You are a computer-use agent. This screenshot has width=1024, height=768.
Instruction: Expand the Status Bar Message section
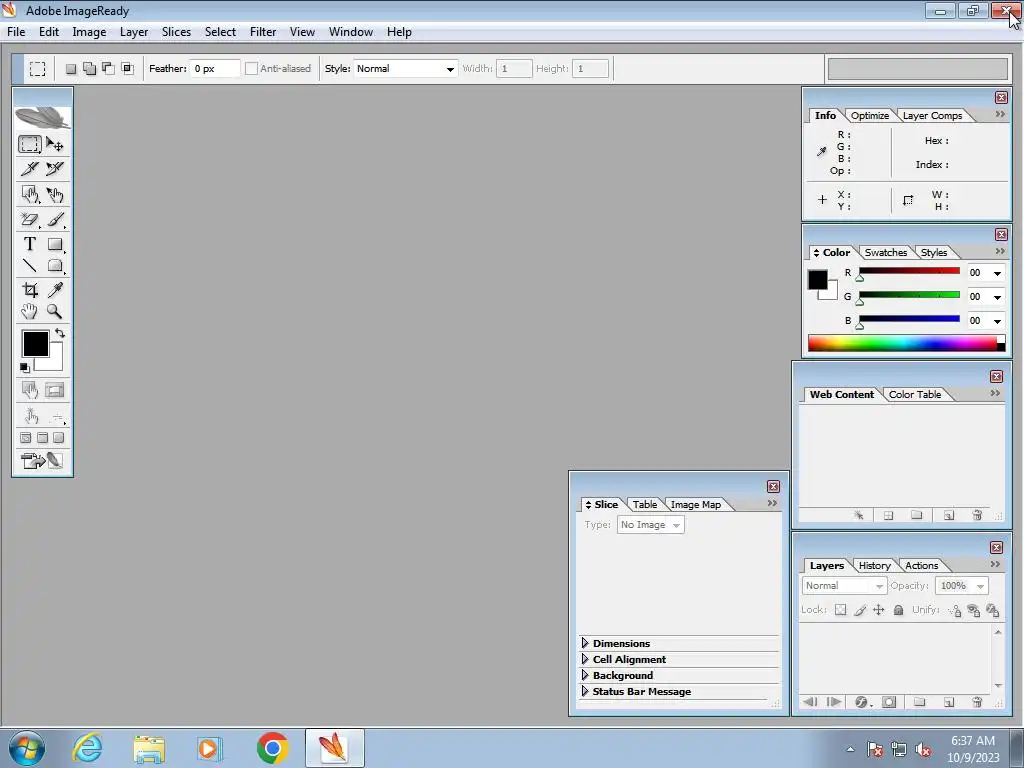click(x=585, y=691)
